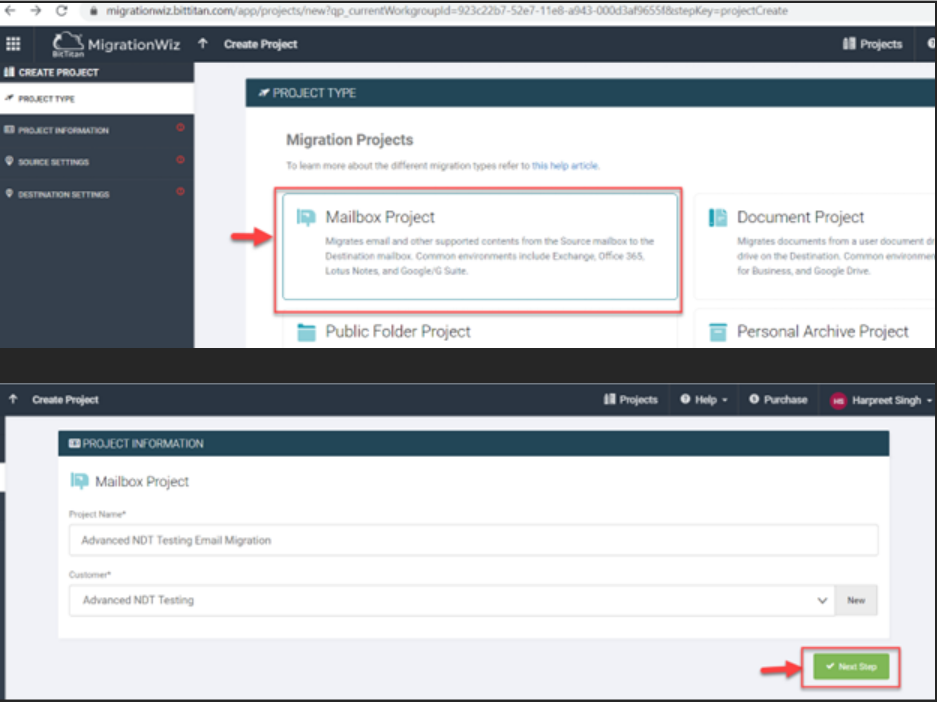Select Project Information in the sidebar
This screenshot has height=702, width=937.
click(x=97, y=130)
